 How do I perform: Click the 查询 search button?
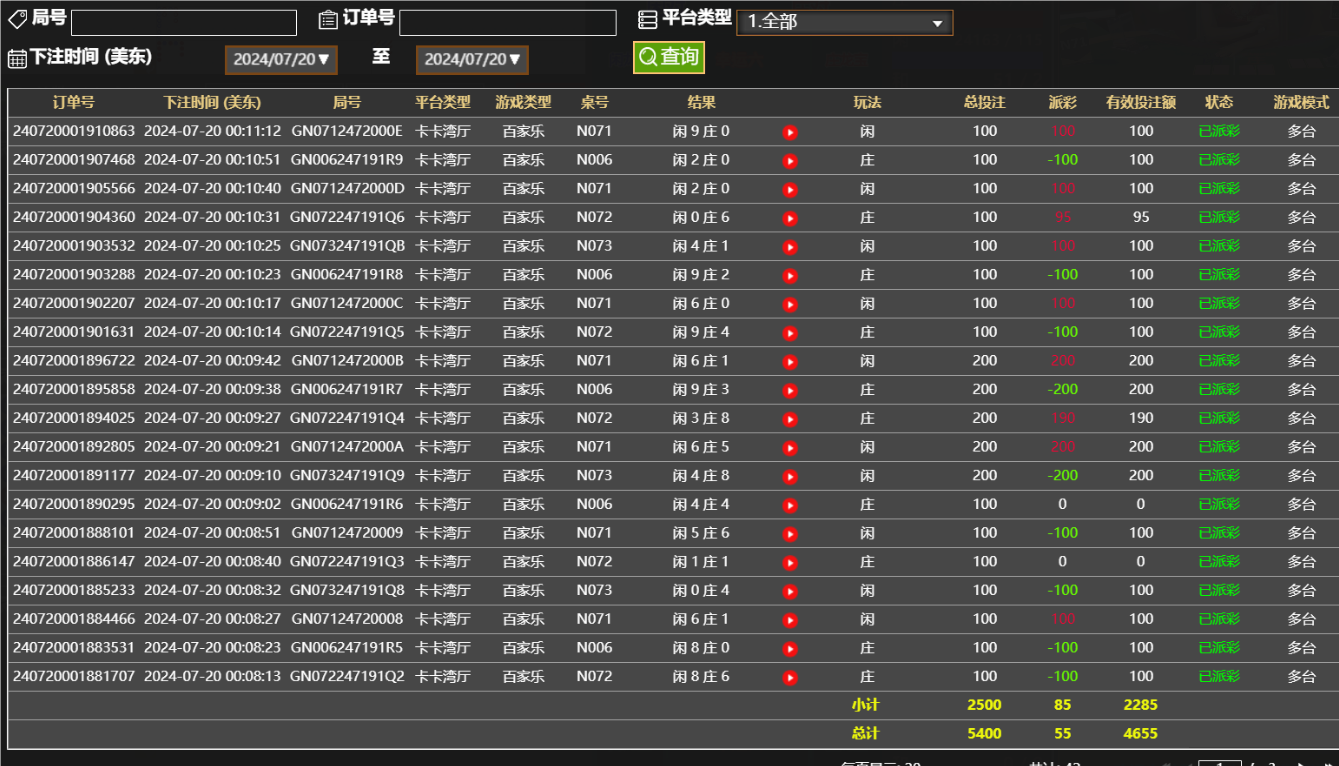(x=668, y=57)
